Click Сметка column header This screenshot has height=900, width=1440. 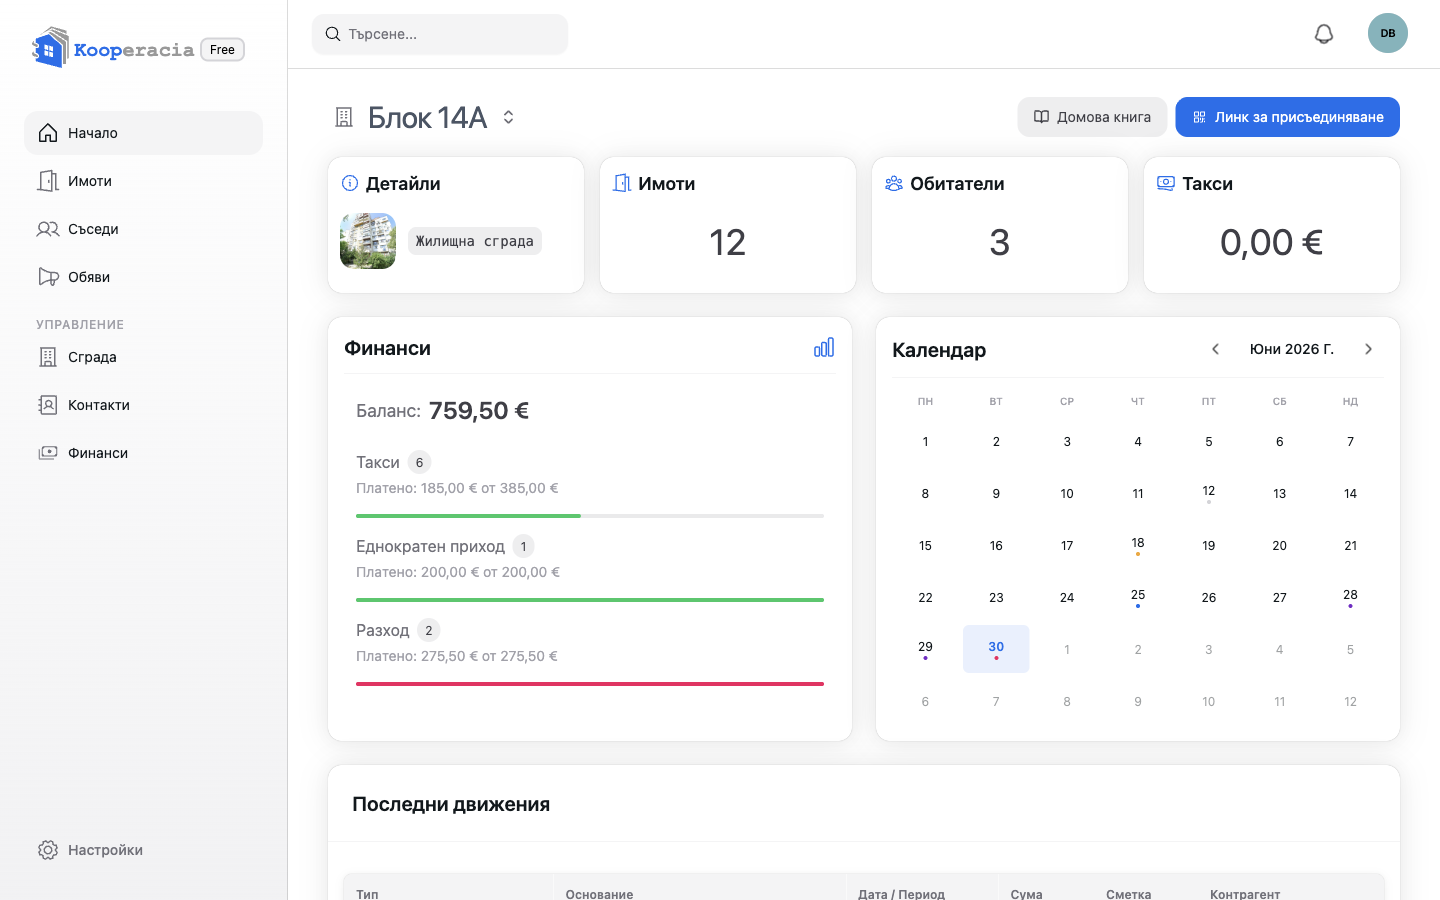click(1129, 894)
